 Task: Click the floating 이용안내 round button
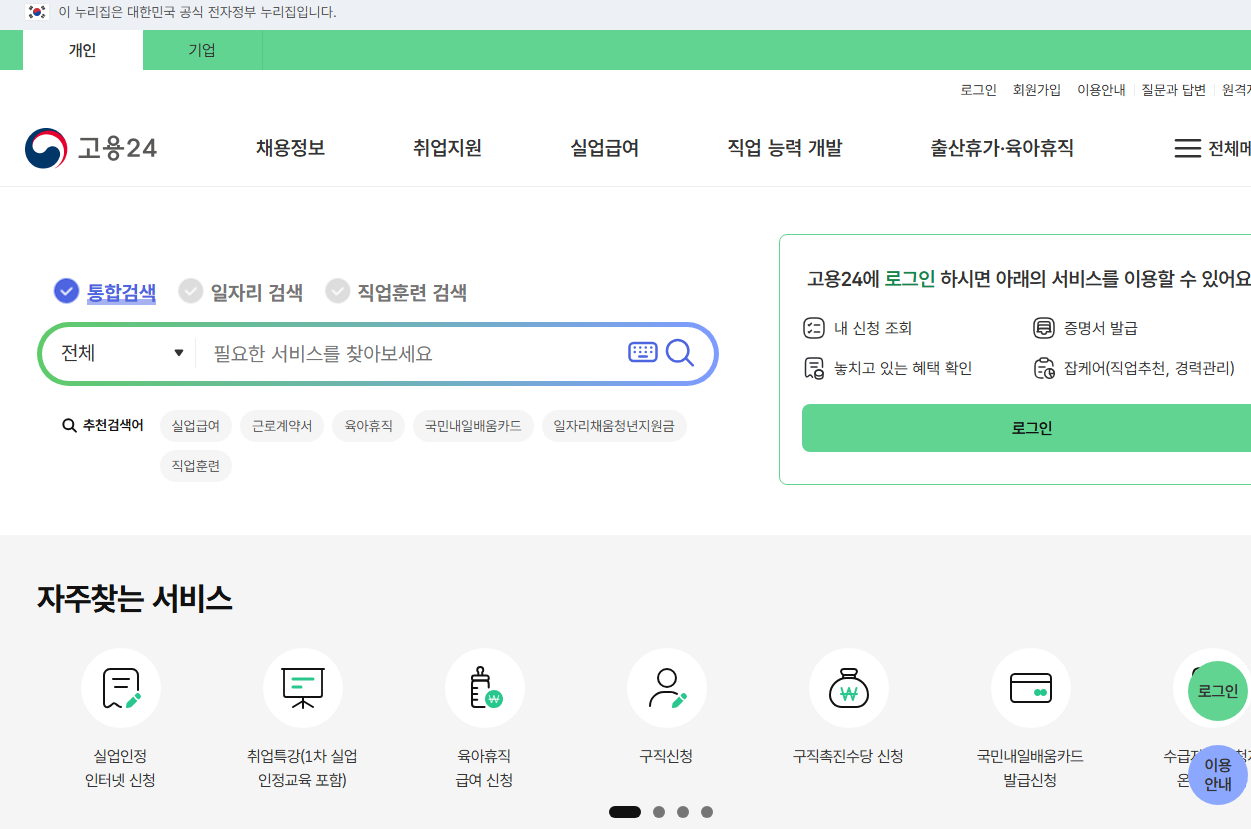tap(1217, 774)
